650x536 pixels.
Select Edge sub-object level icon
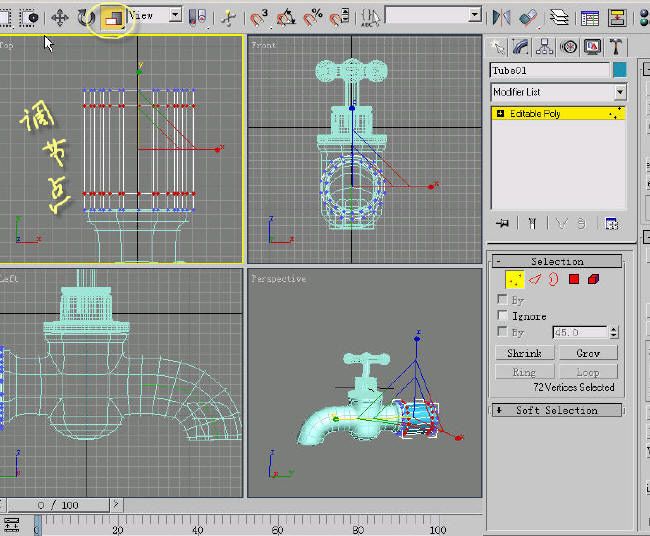(536, 280)
